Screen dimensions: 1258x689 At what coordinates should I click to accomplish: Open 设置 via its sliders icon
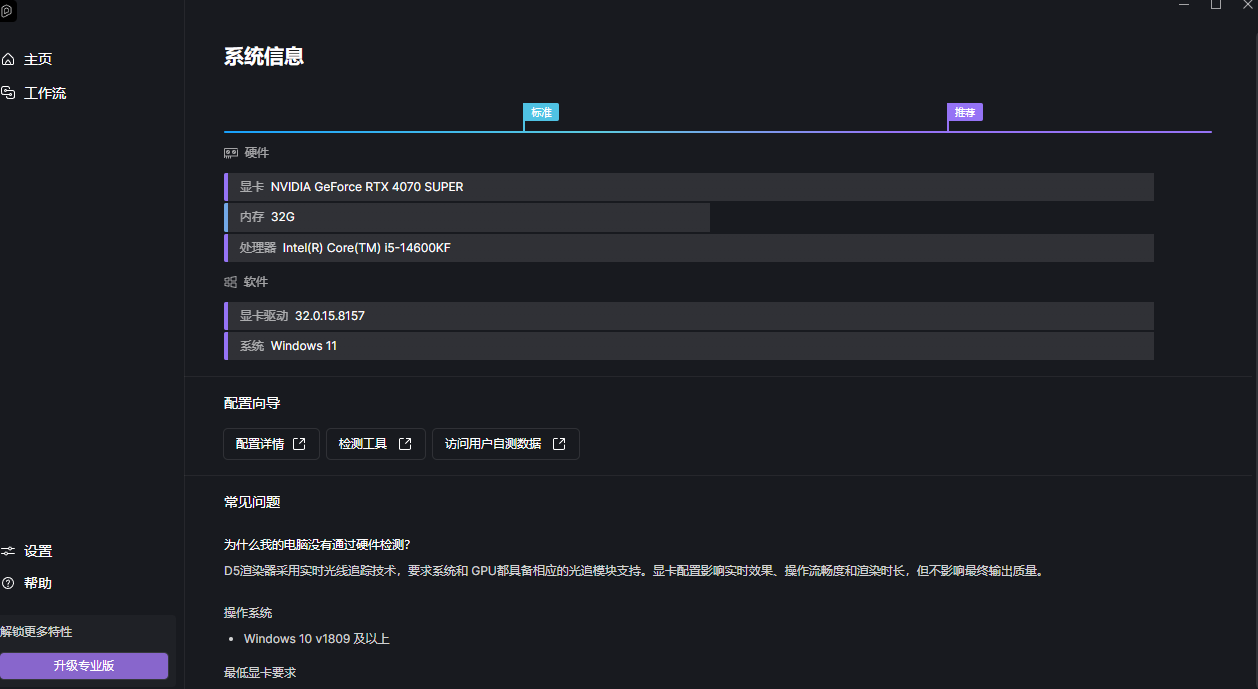[8, 551]
